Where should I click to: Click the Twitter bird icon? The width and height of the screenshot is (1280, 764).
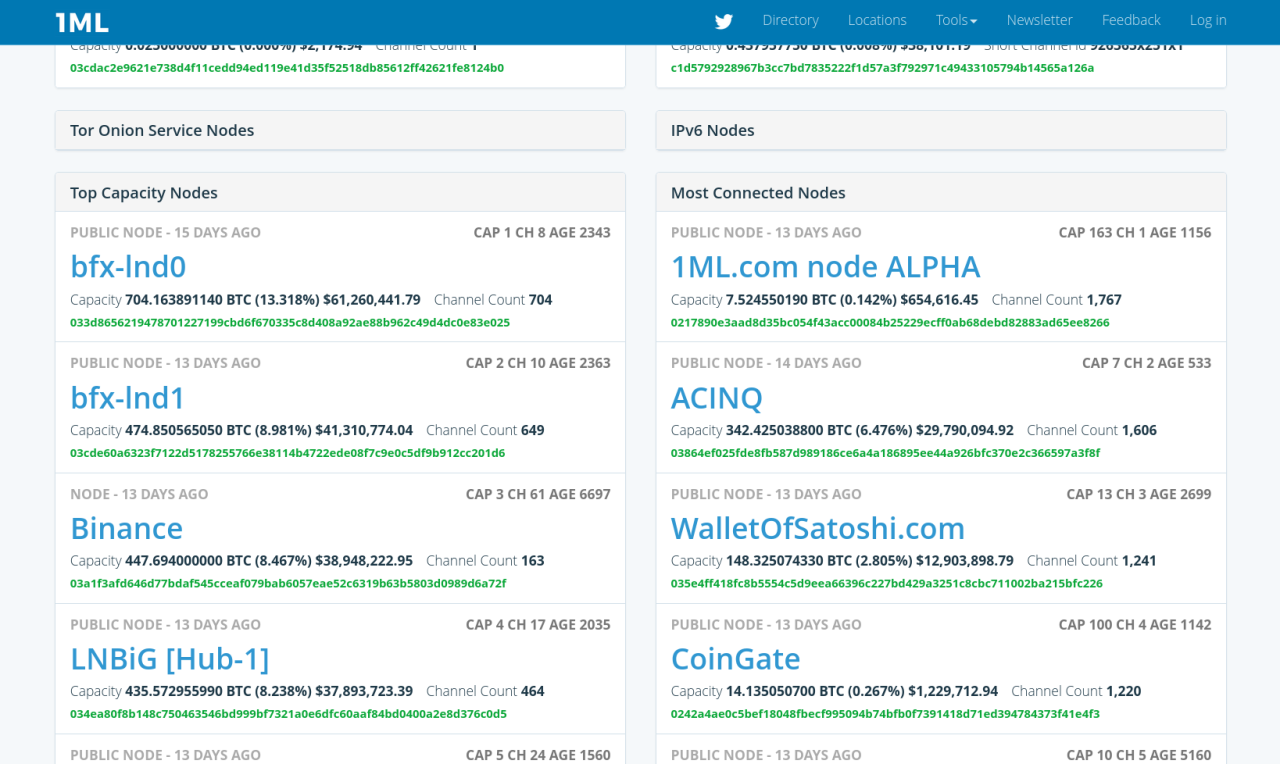click(x=724, y=21)
